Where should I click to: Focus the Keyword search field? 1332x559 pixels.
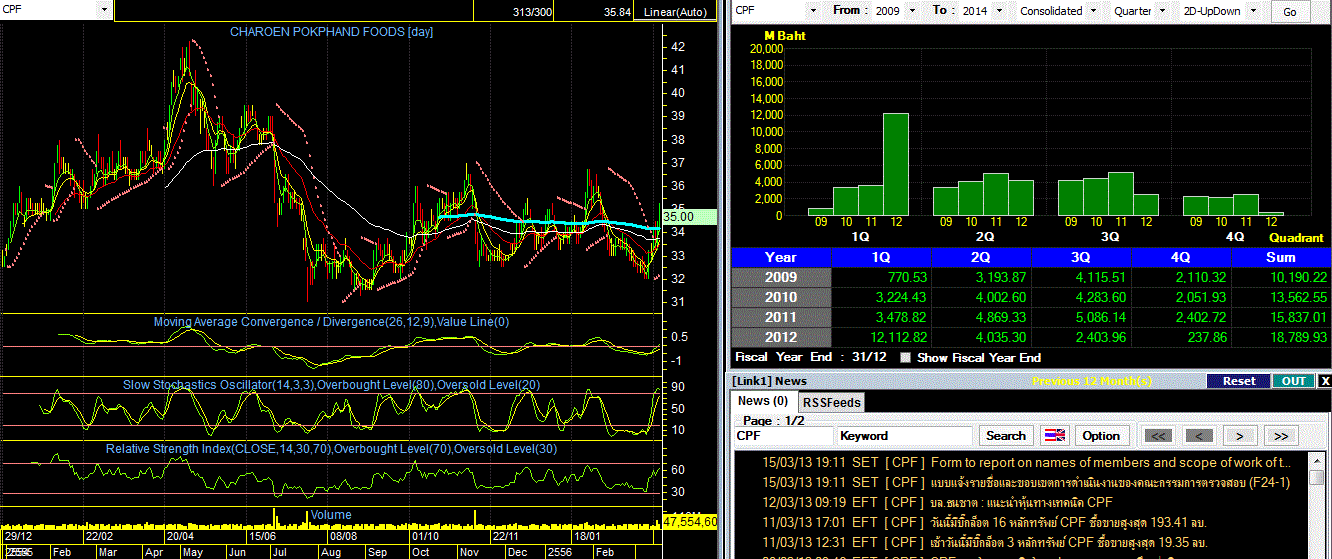point(905,436)
